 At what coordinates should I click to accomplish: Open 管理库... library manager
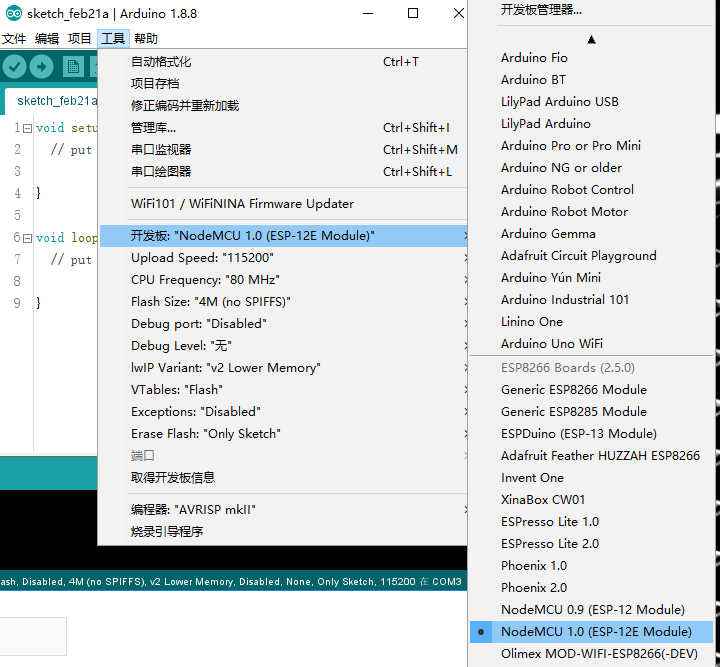283,128
